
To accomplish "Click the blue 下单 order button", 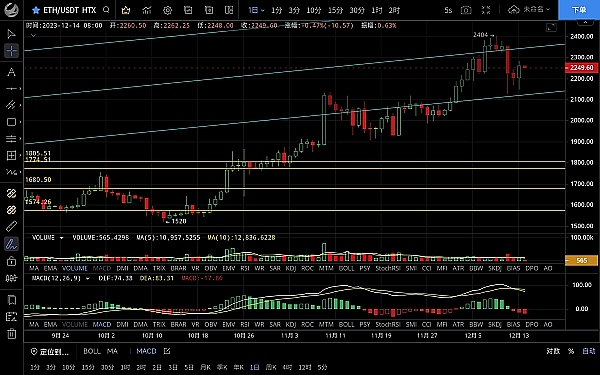I will [x=579, y=10].
